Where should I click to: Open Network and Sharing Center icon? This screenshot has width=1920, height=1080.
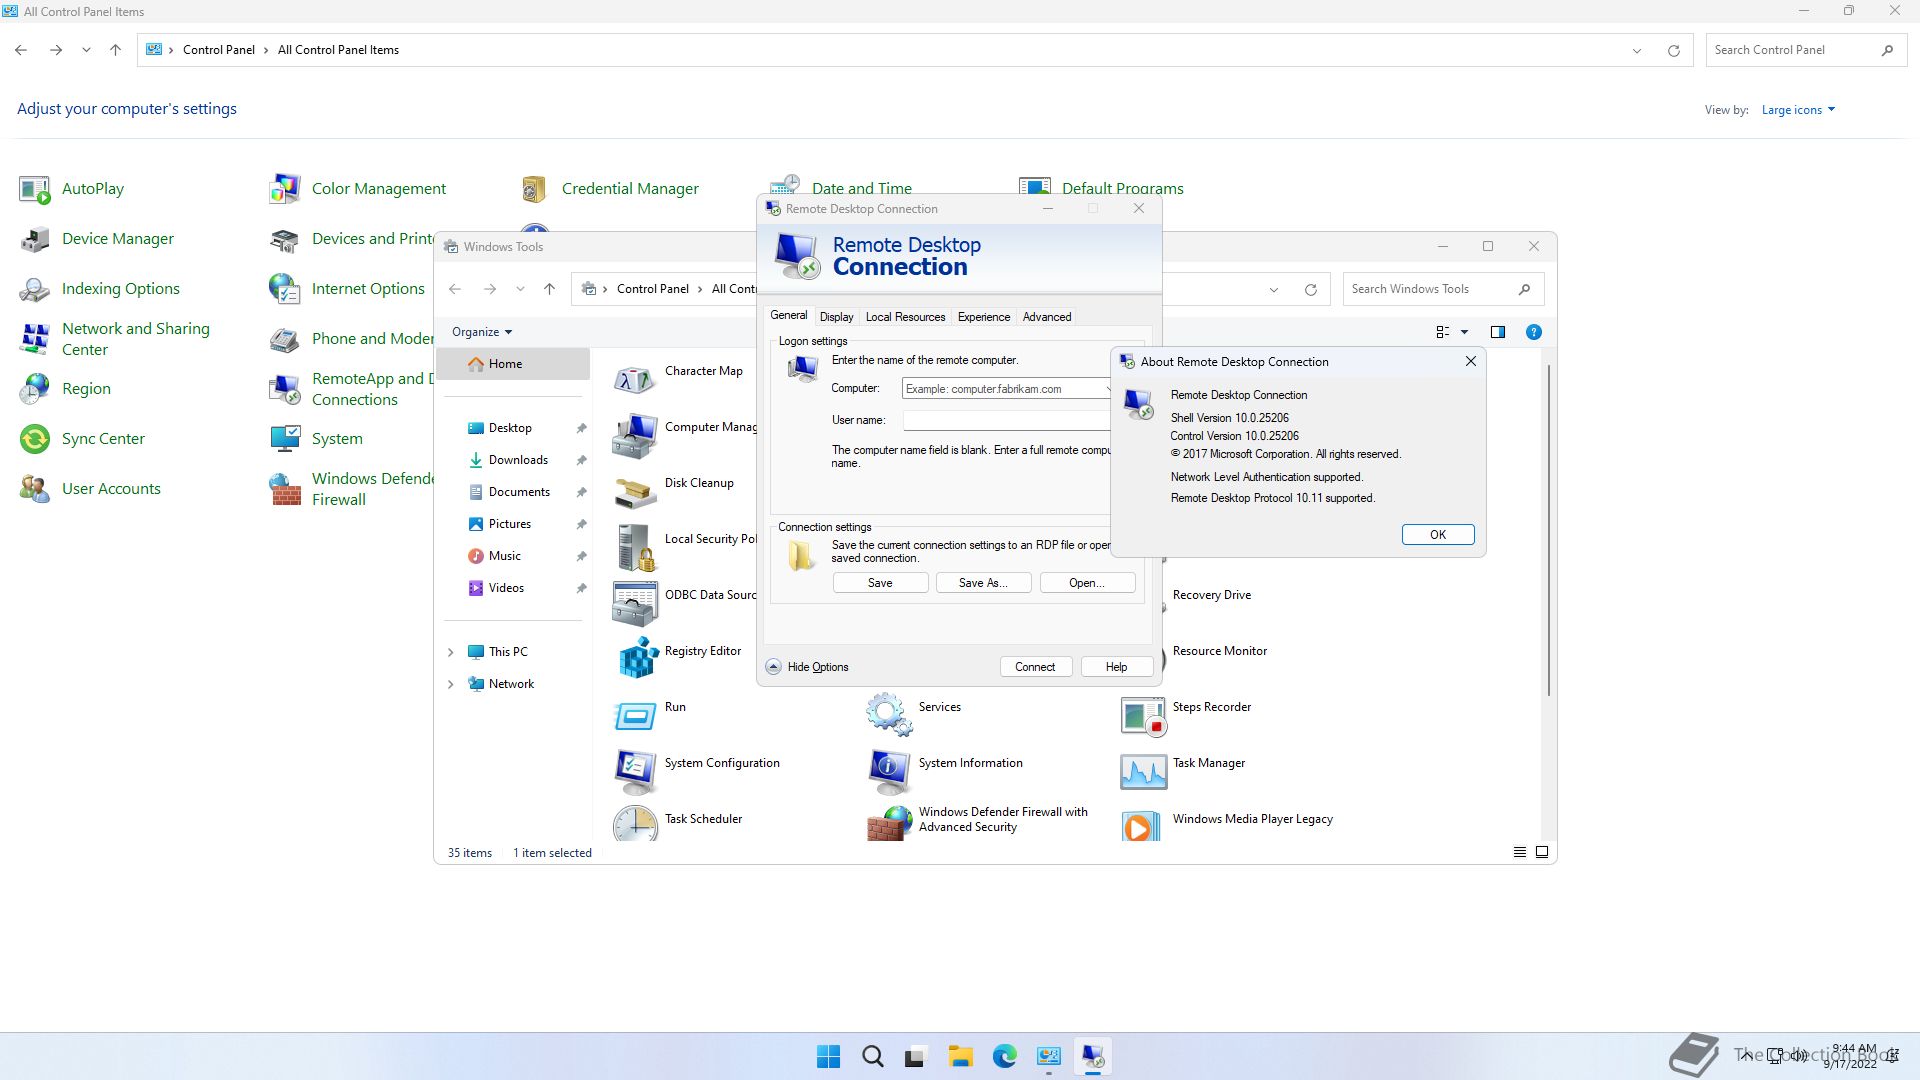pos(35,339)
